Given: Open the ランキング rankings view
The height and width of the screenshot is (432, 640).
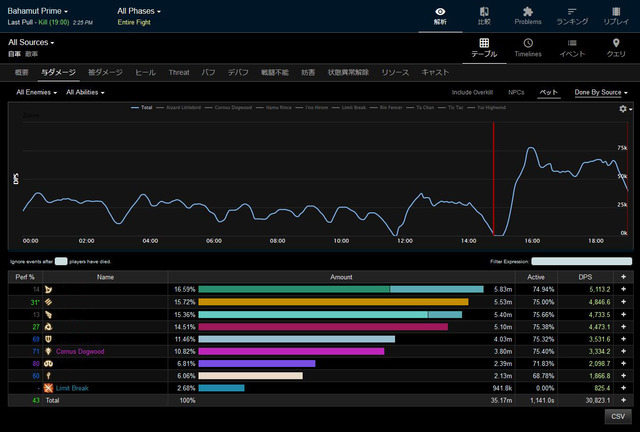Looking at the screenshot, I should point(572,16).
